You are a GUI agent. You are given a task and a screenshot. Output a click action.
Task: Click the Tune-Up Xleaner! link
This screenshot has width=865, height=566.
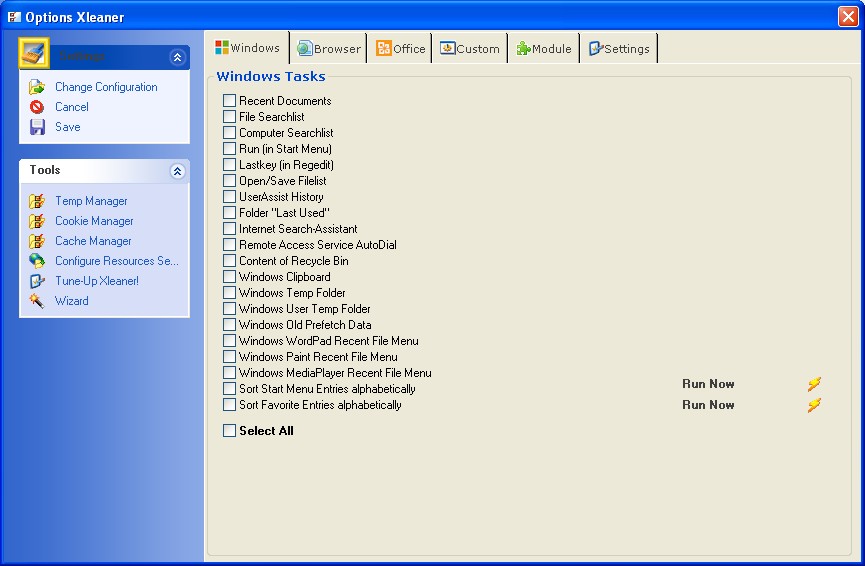[97, 281]
